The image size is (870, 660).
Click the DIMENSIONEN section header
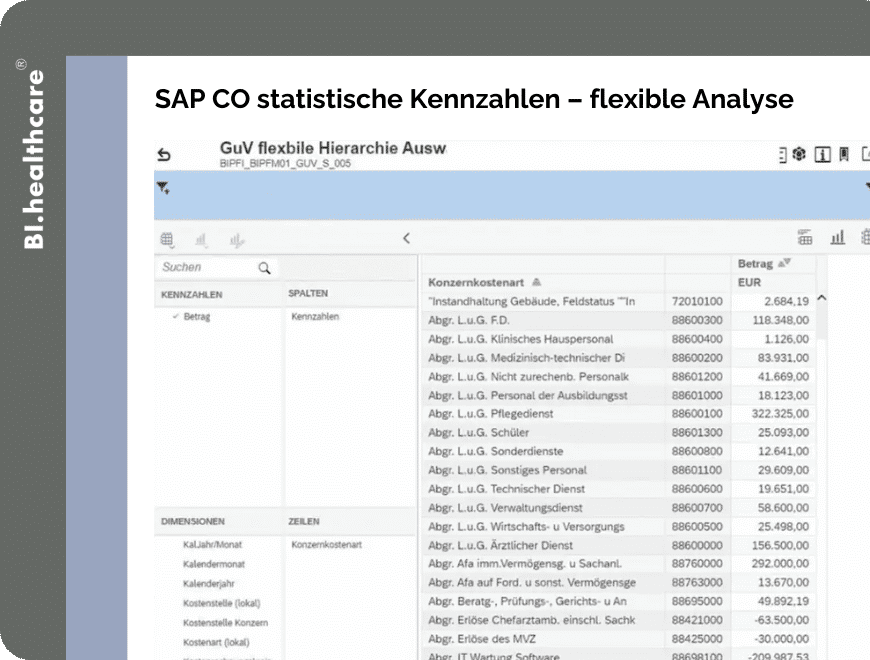tap(193, 521)
